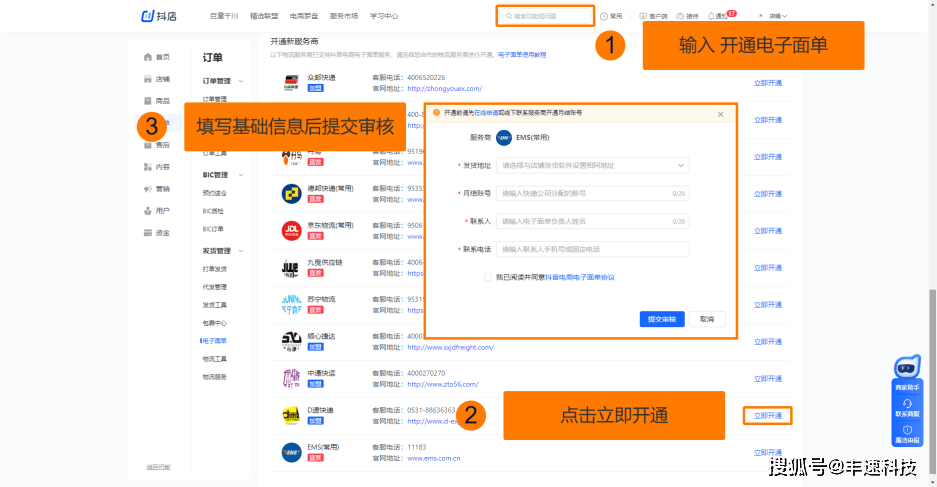The image size is (937, 487).
Task: Click the 京东物流 JDL logo
Action: point(291,231)
